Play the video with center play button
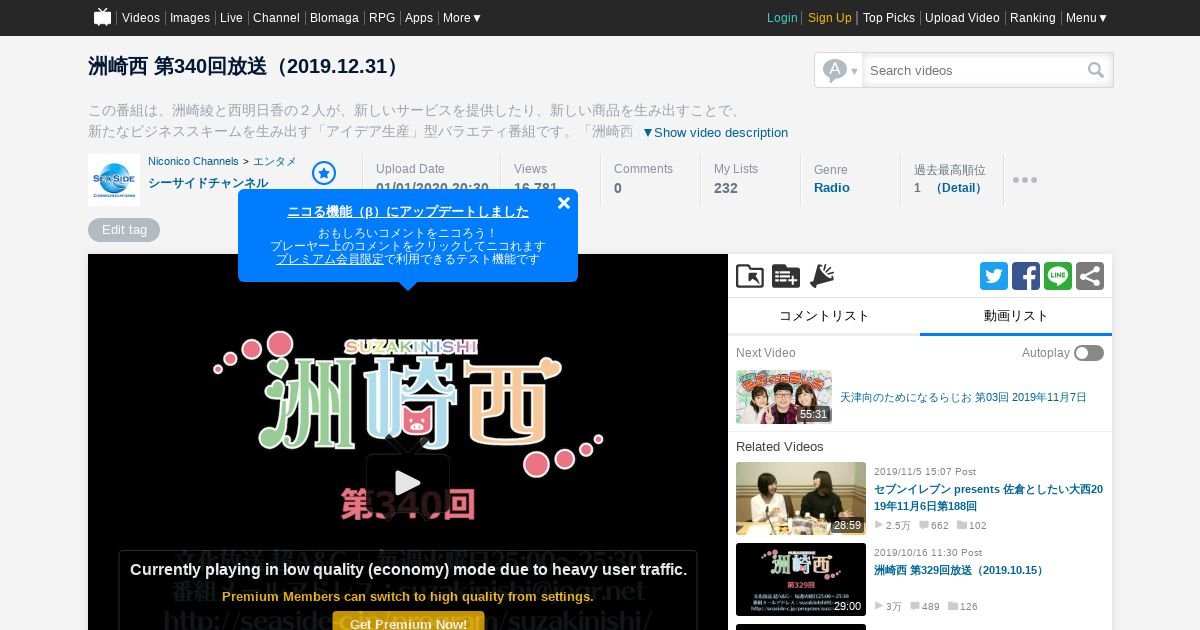This screenshot has width=1200, height=630. (408, 483)
